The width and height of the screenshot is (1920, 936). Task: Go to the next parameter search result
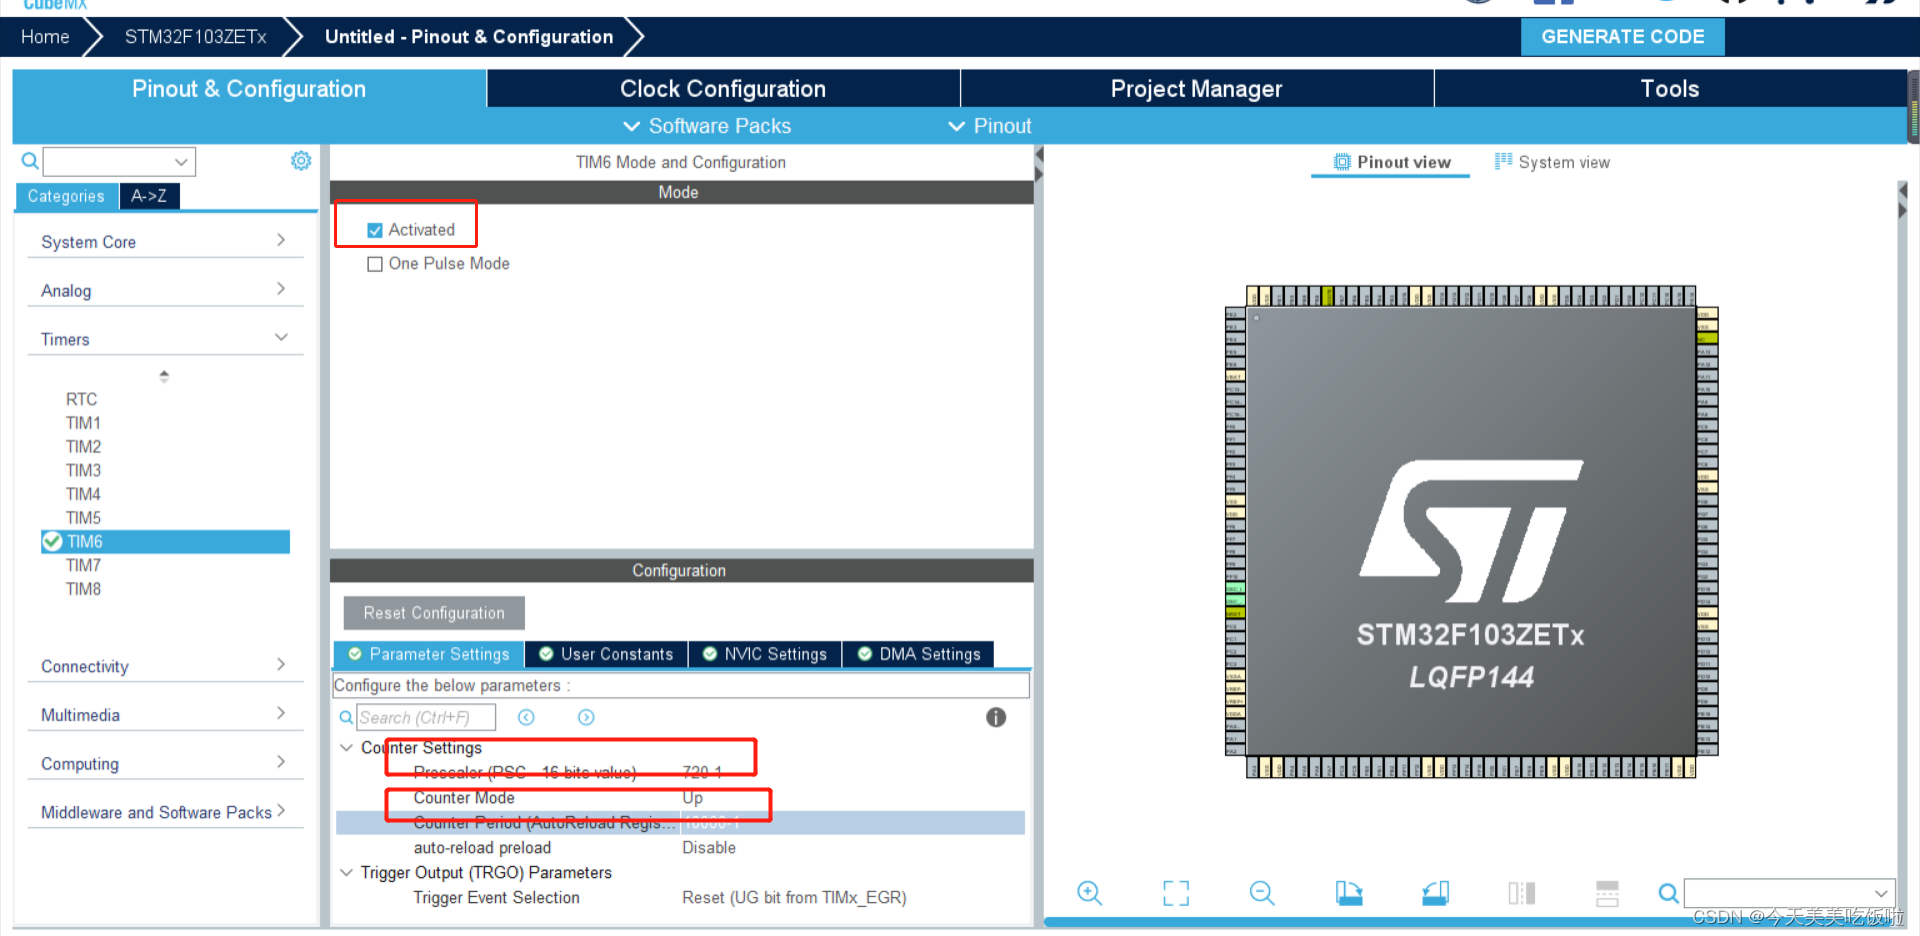[x=586, y=717]
